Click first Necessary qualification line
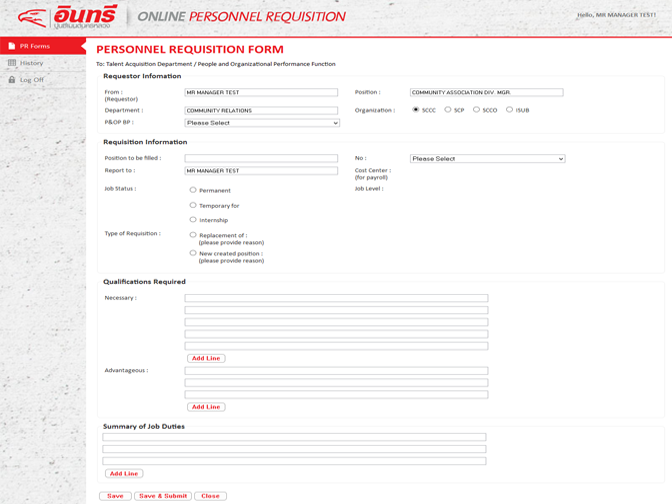The height and width of the screenshot is (504, 672). click(x=336, y=298)
